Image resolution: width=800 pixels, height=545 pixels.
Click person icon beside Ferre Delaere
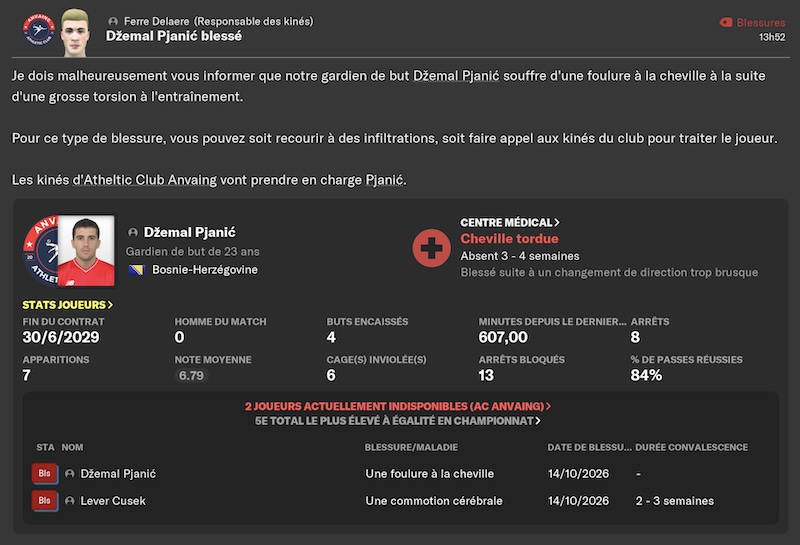[x=113, y=21]
